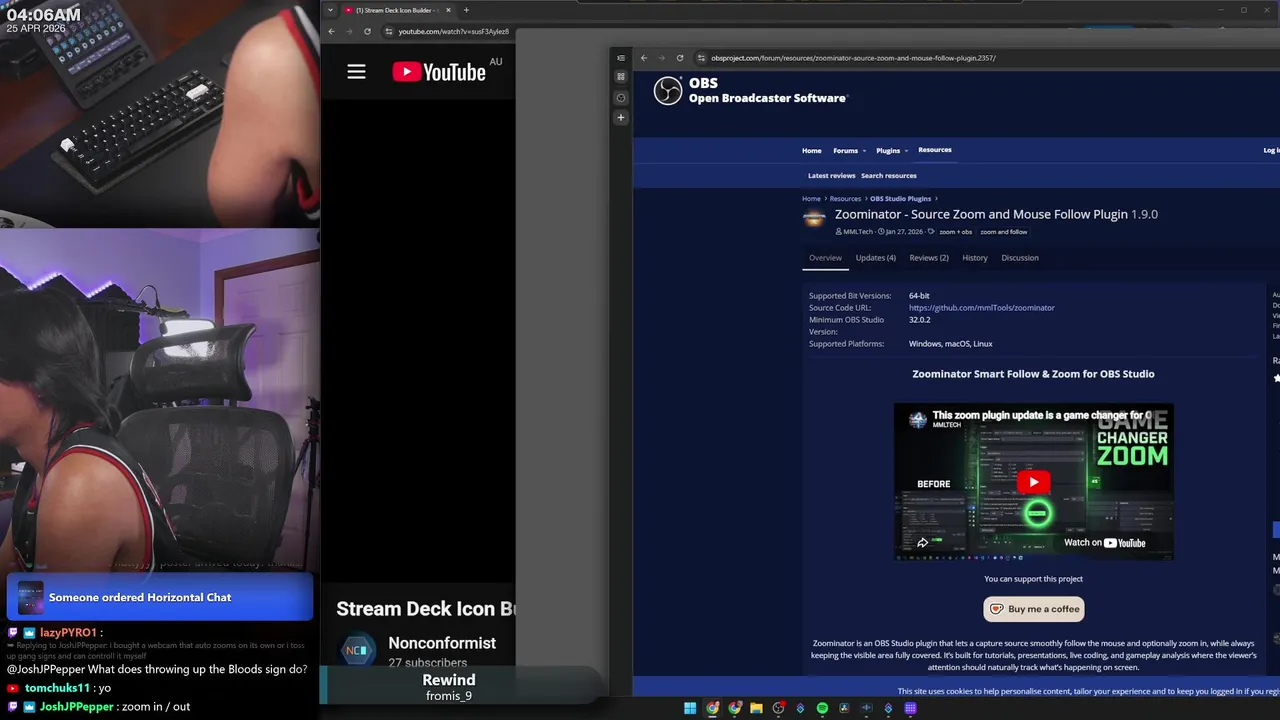This screenshot has width=1280, height=720.
Task: Open File Explorer from the taskbar
Action: (757, 708)
